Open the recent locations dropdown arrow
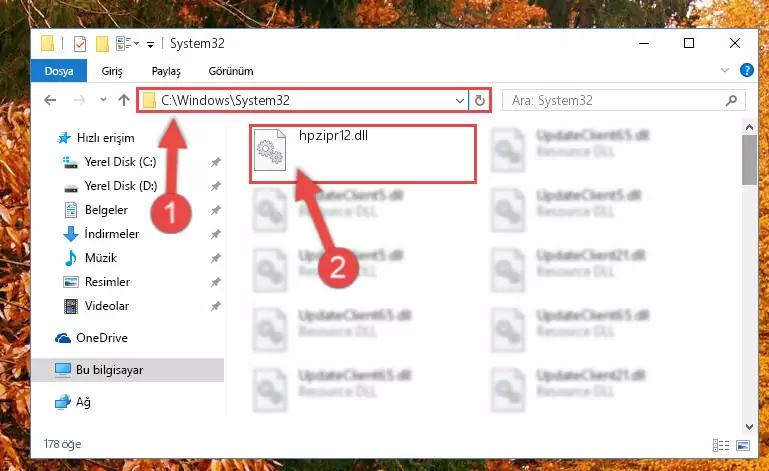Viewport: 769px width, 471px height. click(x=103, y=100)
